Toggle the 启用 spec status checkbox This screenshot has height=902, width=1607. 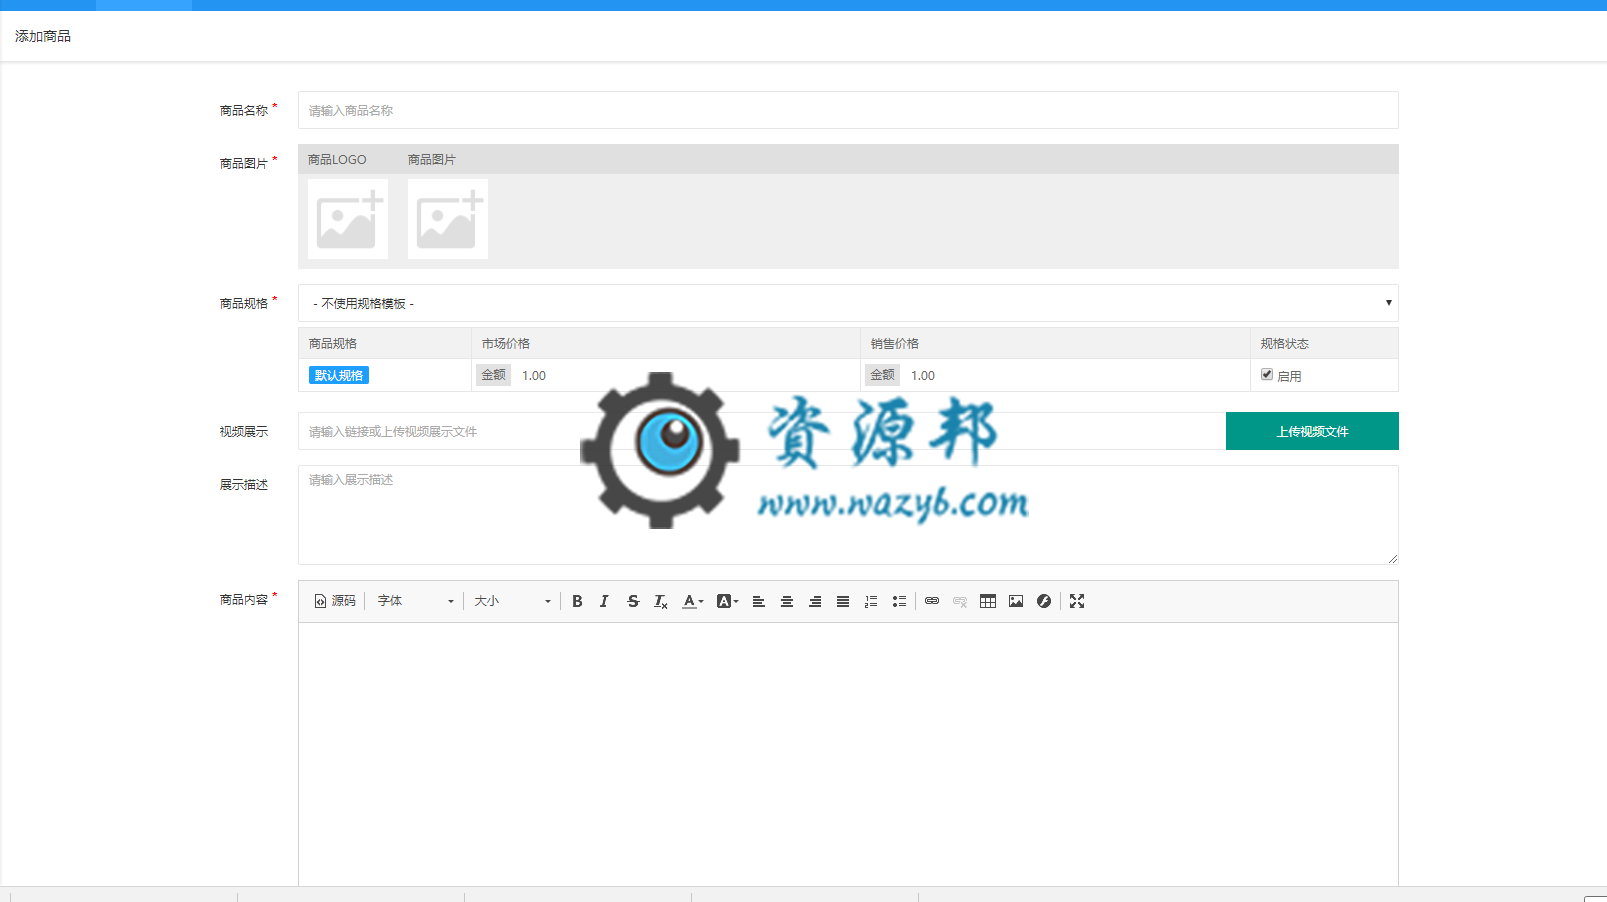tap(1267, 374)
